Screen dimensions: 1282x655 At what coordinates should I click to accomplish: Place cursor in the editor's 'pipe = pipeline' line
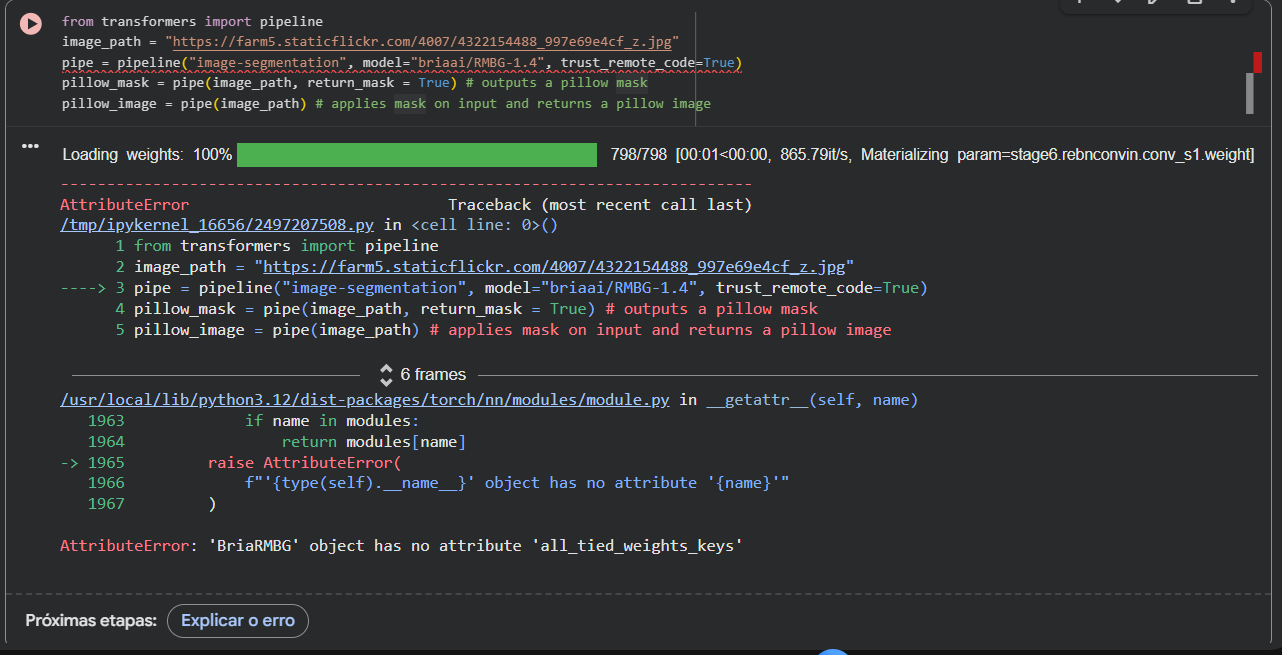pyautogui.click(x=401, y=63)
